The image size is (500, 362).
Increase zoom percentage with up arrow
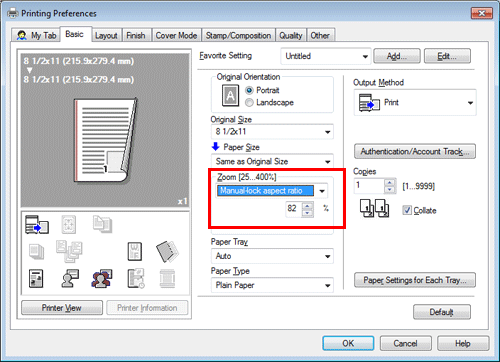point(308,205)
